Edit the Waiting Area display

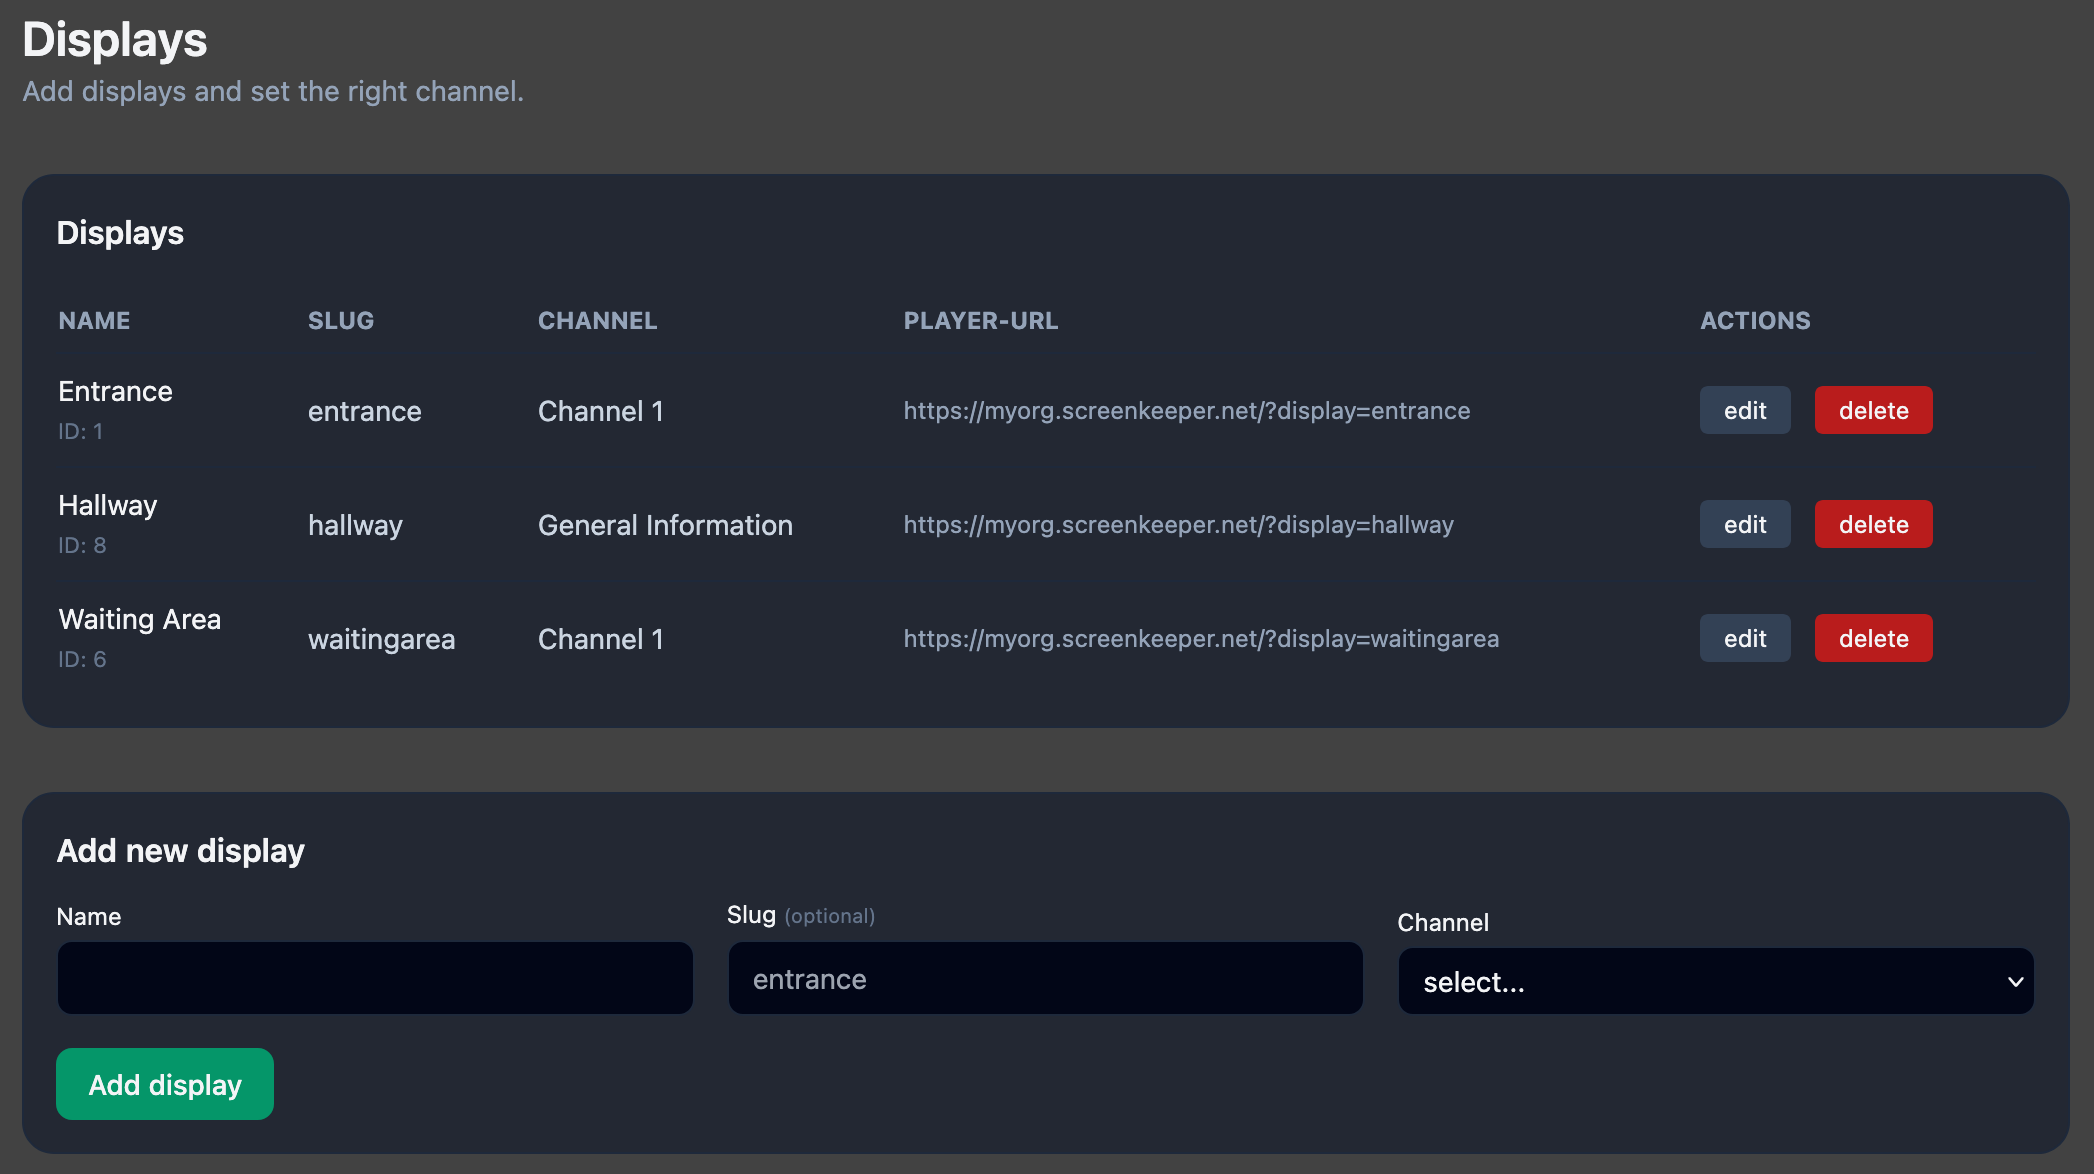coord(1744,638)
